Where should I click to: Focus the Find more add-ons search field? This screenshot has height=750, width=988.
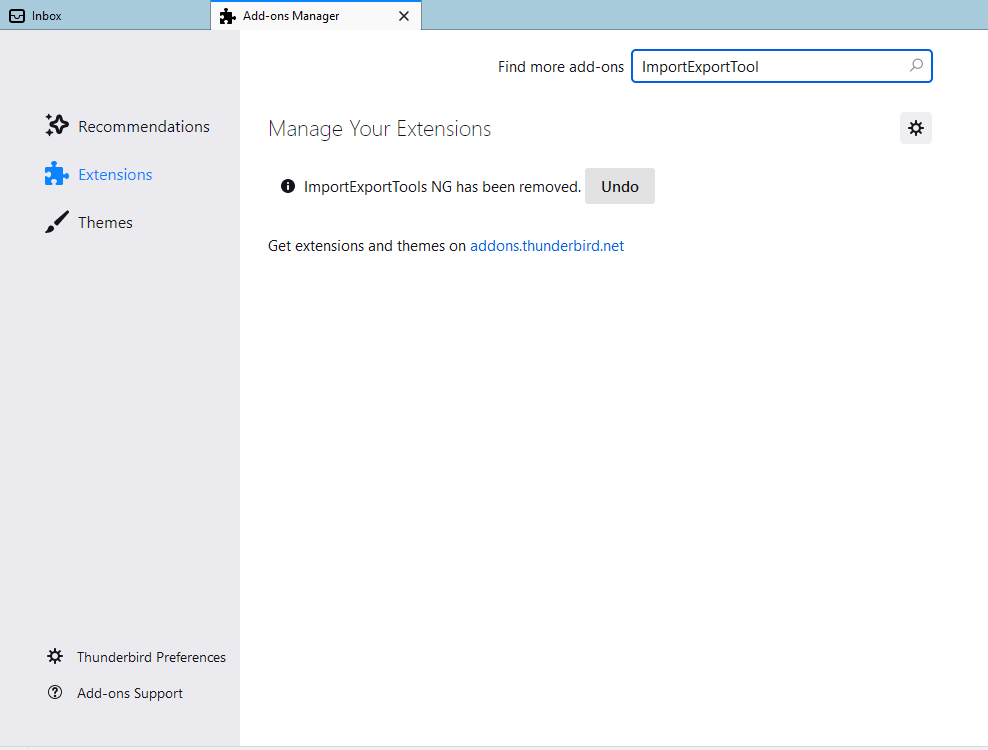781,66
